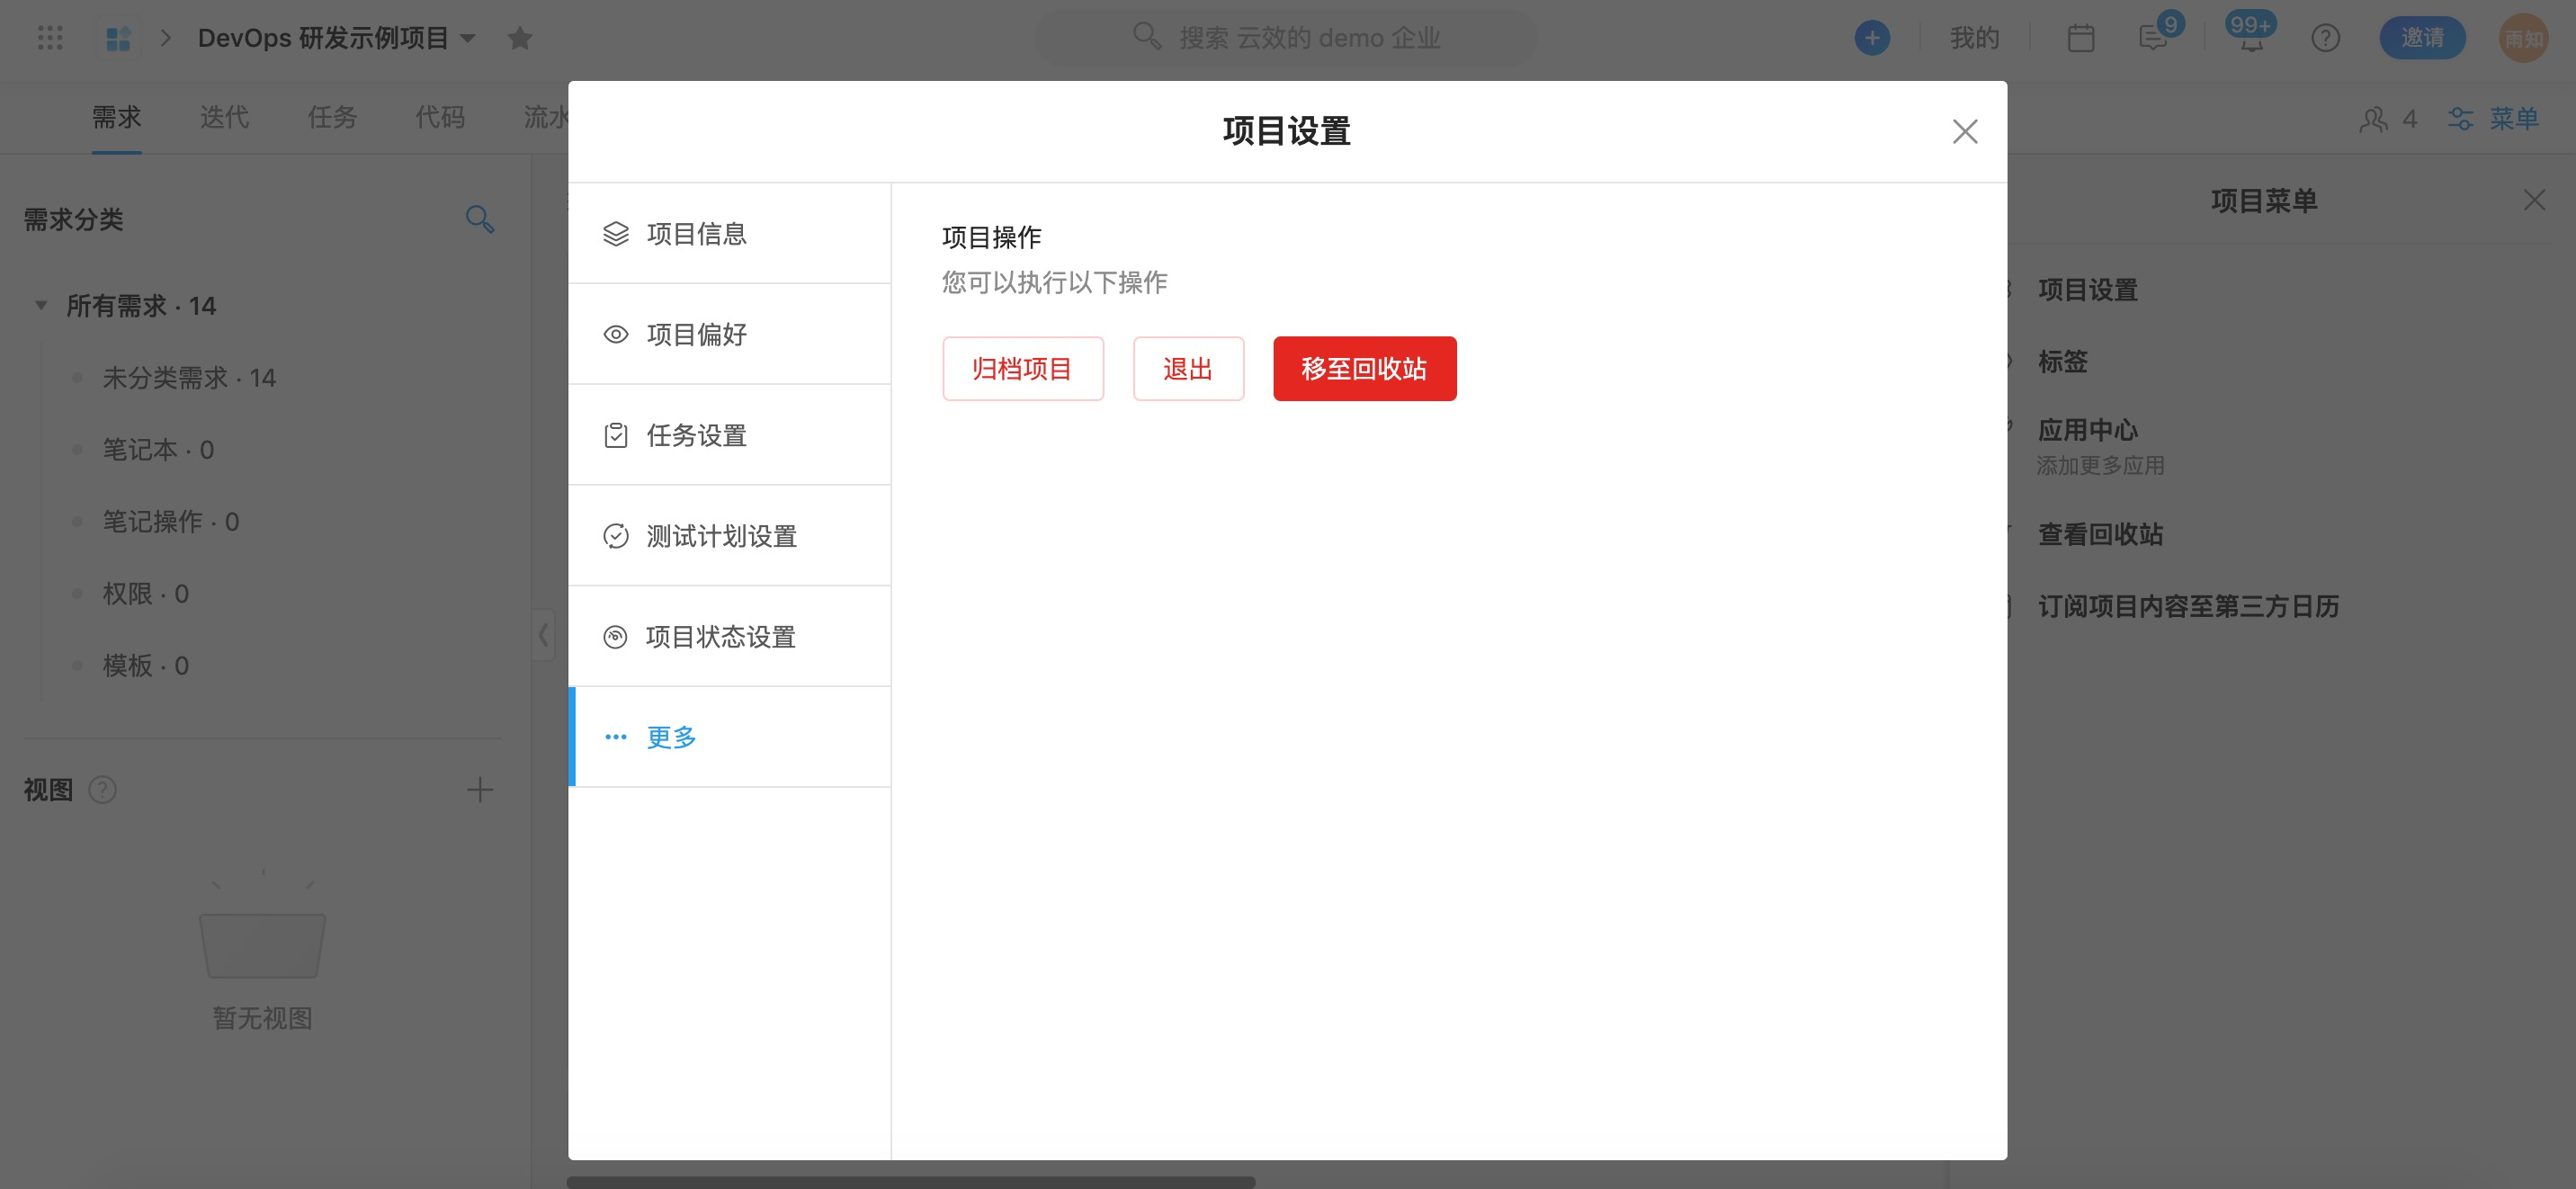Select 权限 · 0 category
The height and width of the screenshot is (1189, 2576).
(x=146, y=593)
